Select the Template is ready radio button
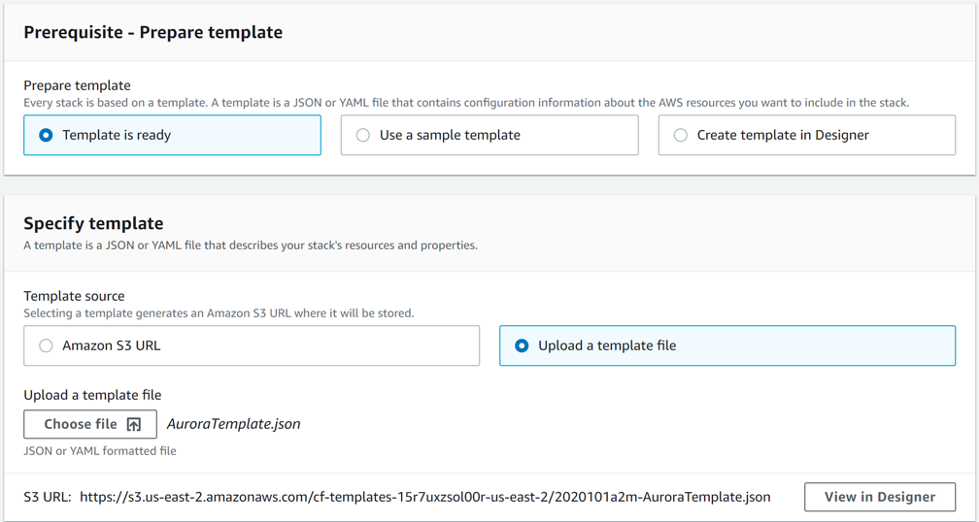Screen dimensions: 979x522 click(x=46, y=135)
